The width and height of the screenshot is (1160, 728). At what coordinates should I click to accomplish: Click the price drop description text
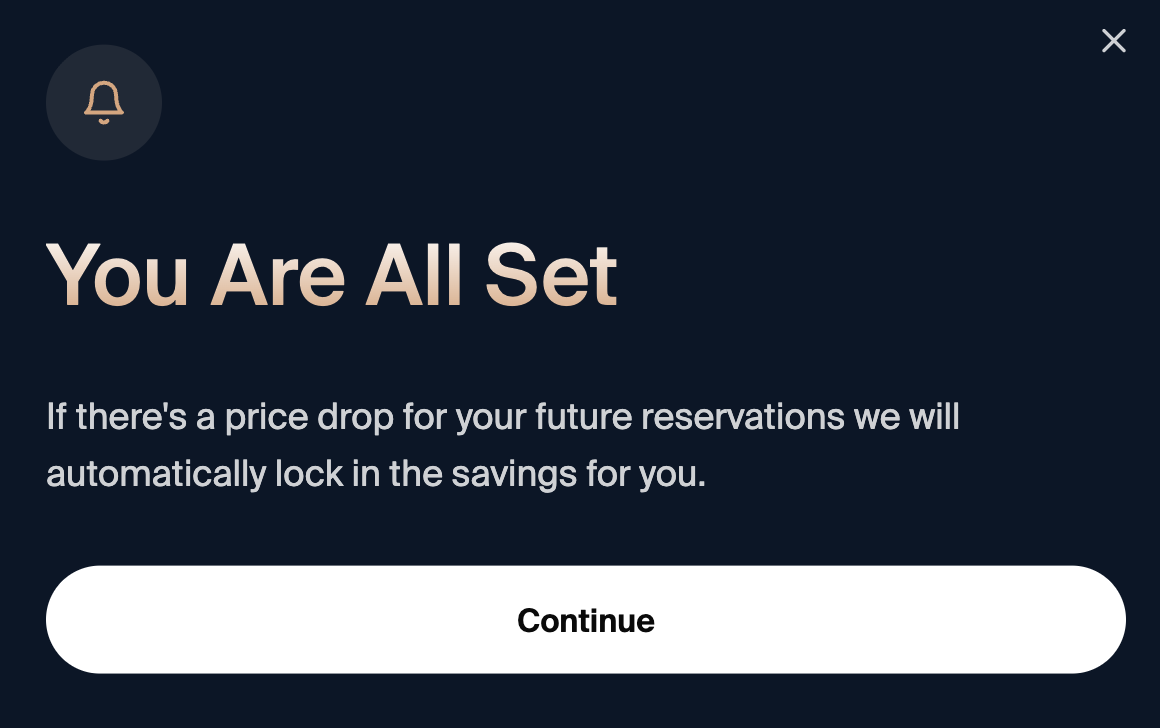click(x=502, y=445)
